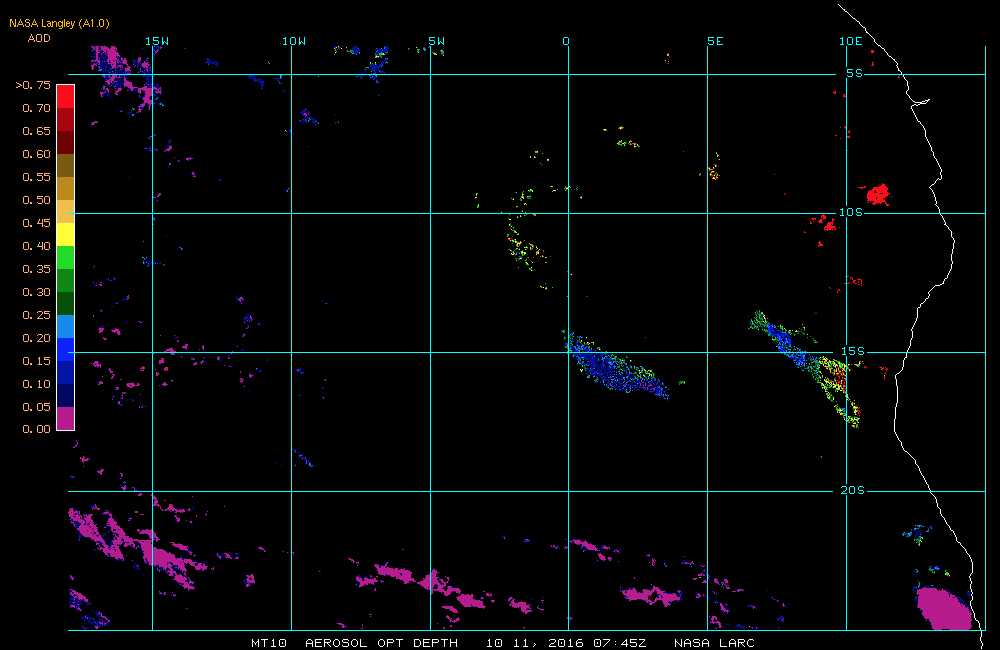This screenshot has height=650, width=1000.
Task: Click the 0.05 colorbar label
Action: [36, 407]
